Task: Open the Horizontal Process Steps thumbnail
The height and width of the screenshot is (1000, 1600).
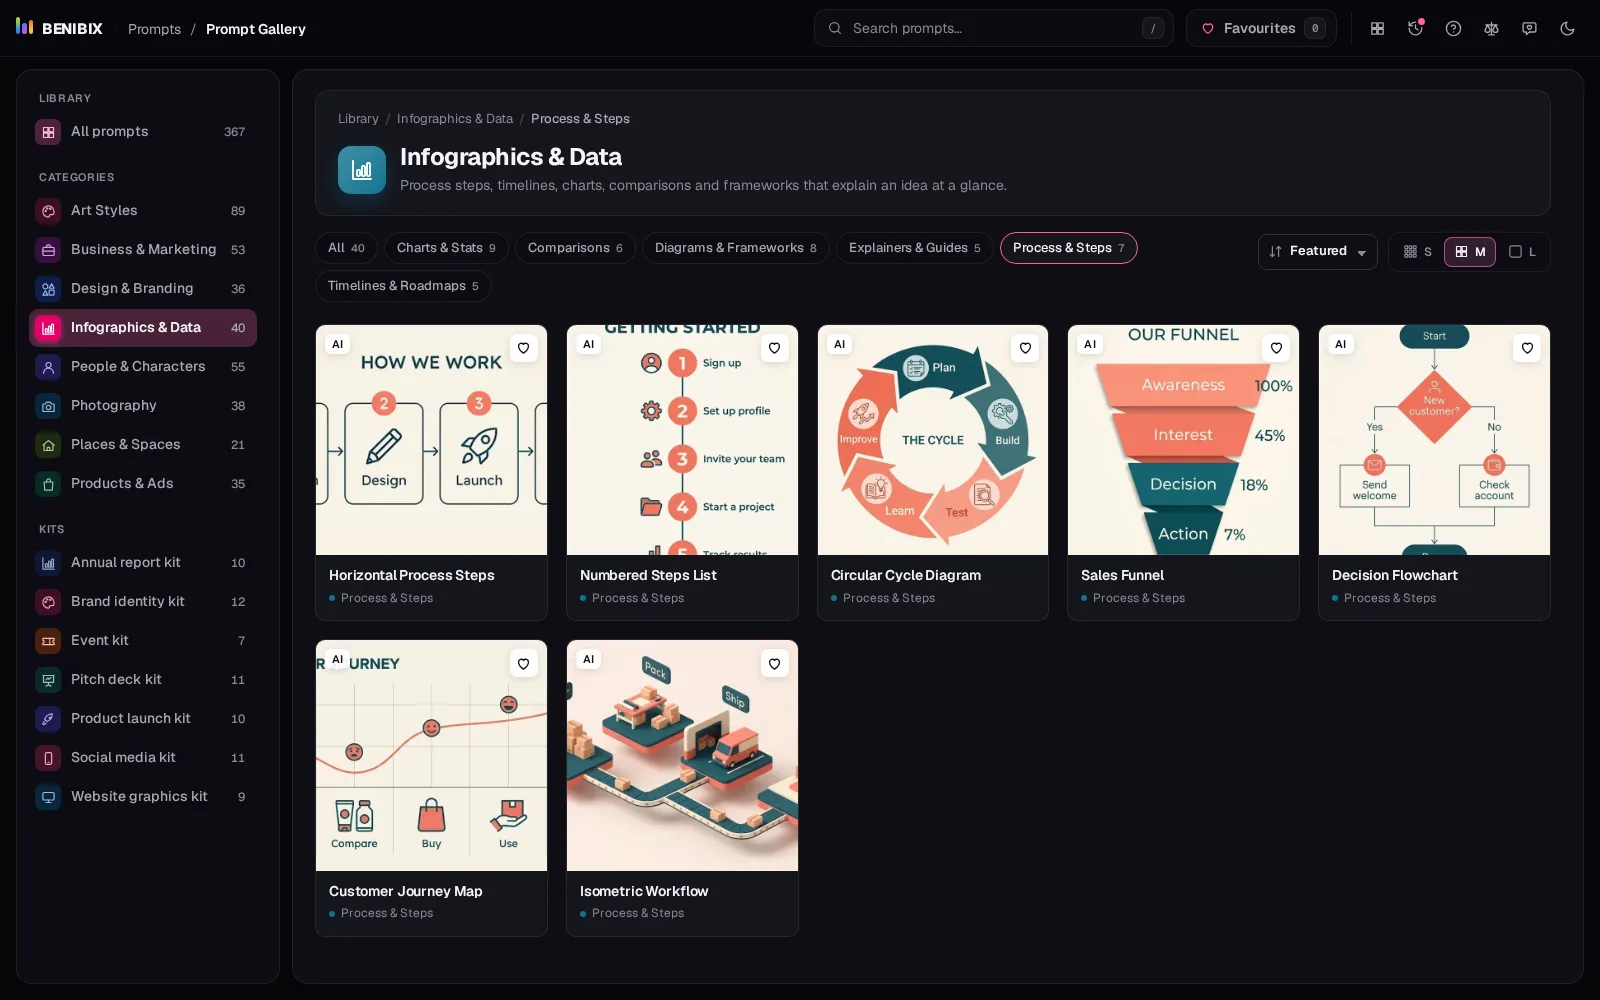Action: pos(431,440)
